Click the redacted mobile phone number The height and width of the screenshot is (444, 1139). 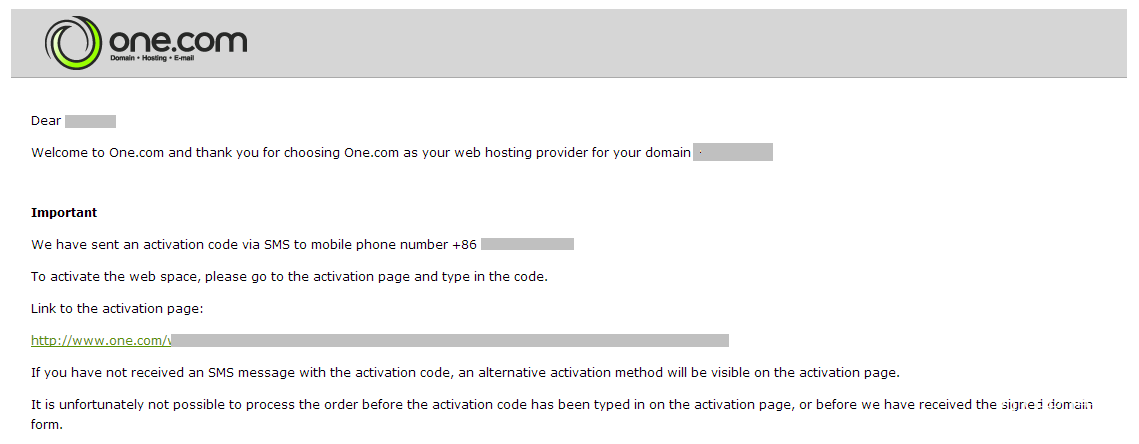coord(527,244)
